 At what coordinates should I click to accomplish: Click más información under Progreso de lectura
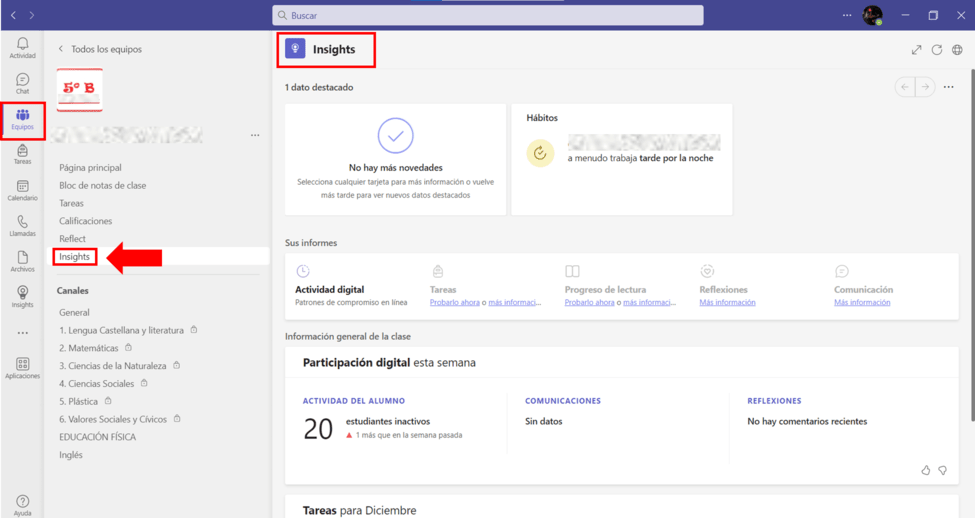(x=650, y=302)
